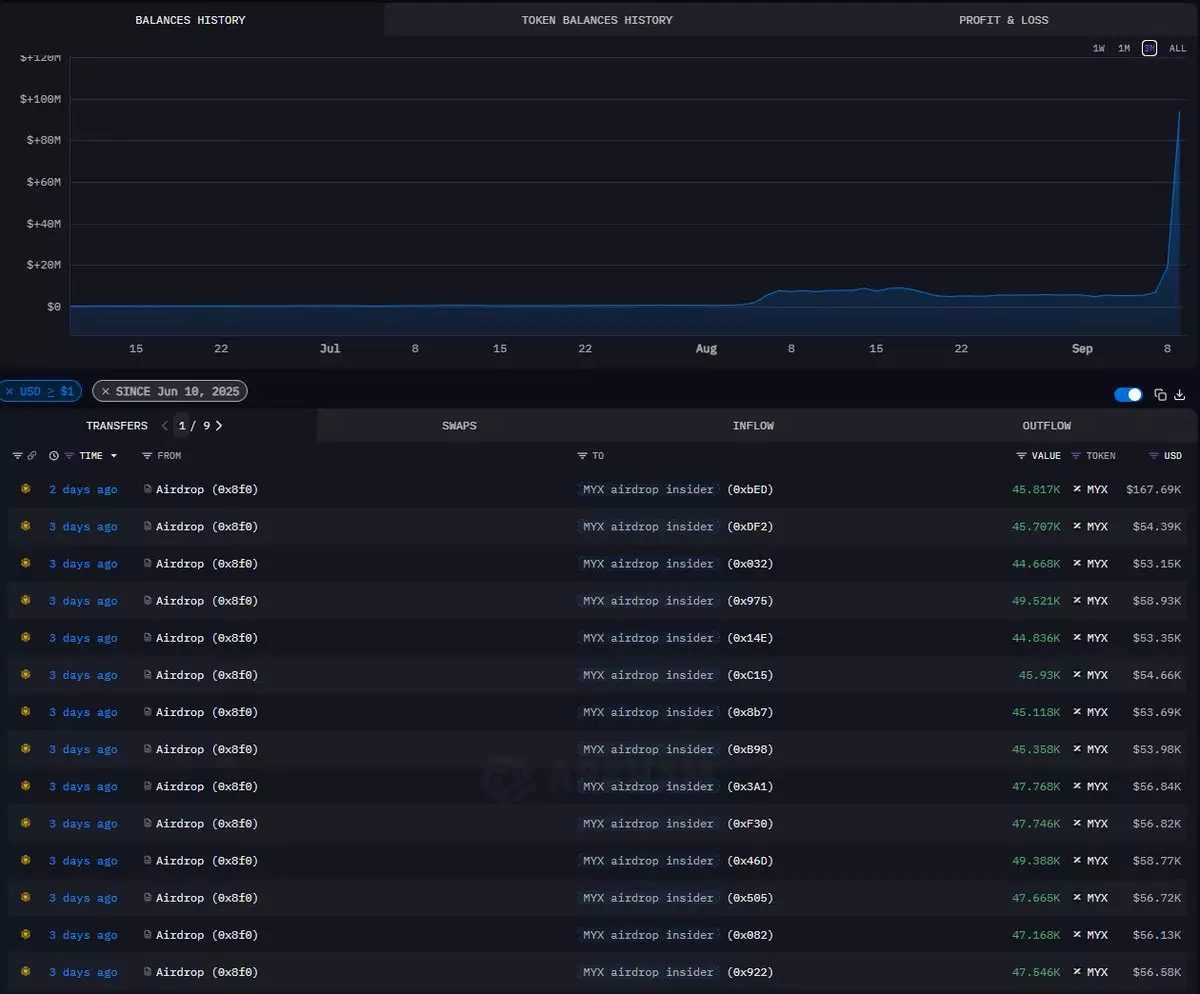Click the BNB chain icon in the 0x922 row
Image resolution: width=1200 pixels, height=994 pixels.
25,972
